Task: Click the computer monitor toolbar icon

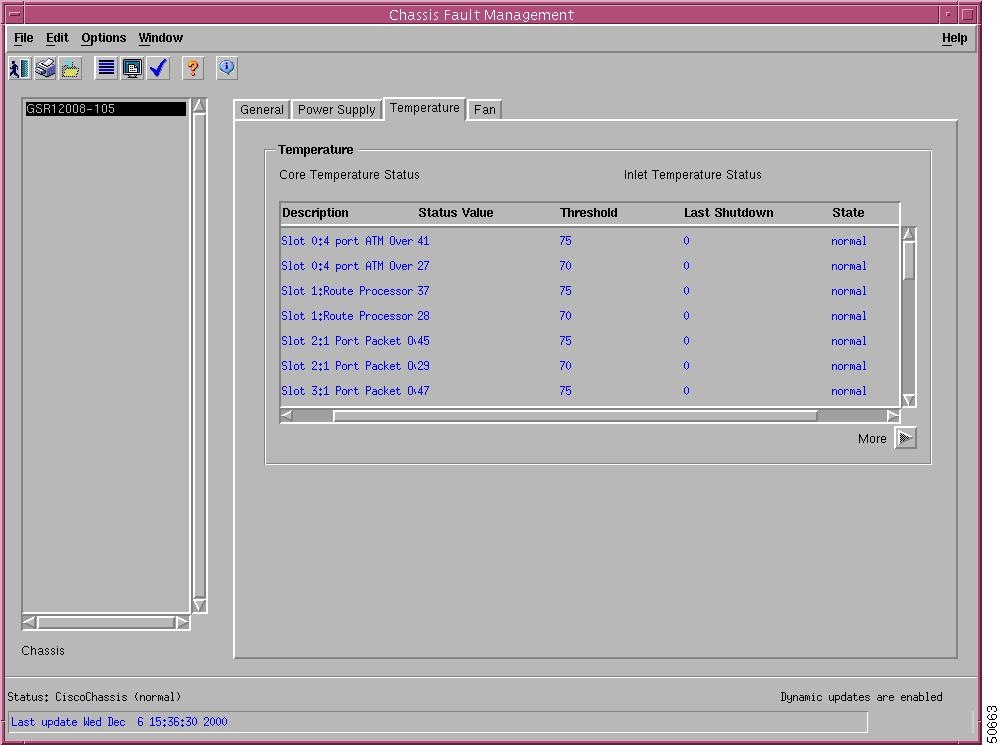Action: pyautogui.click(x=132, y=68)
